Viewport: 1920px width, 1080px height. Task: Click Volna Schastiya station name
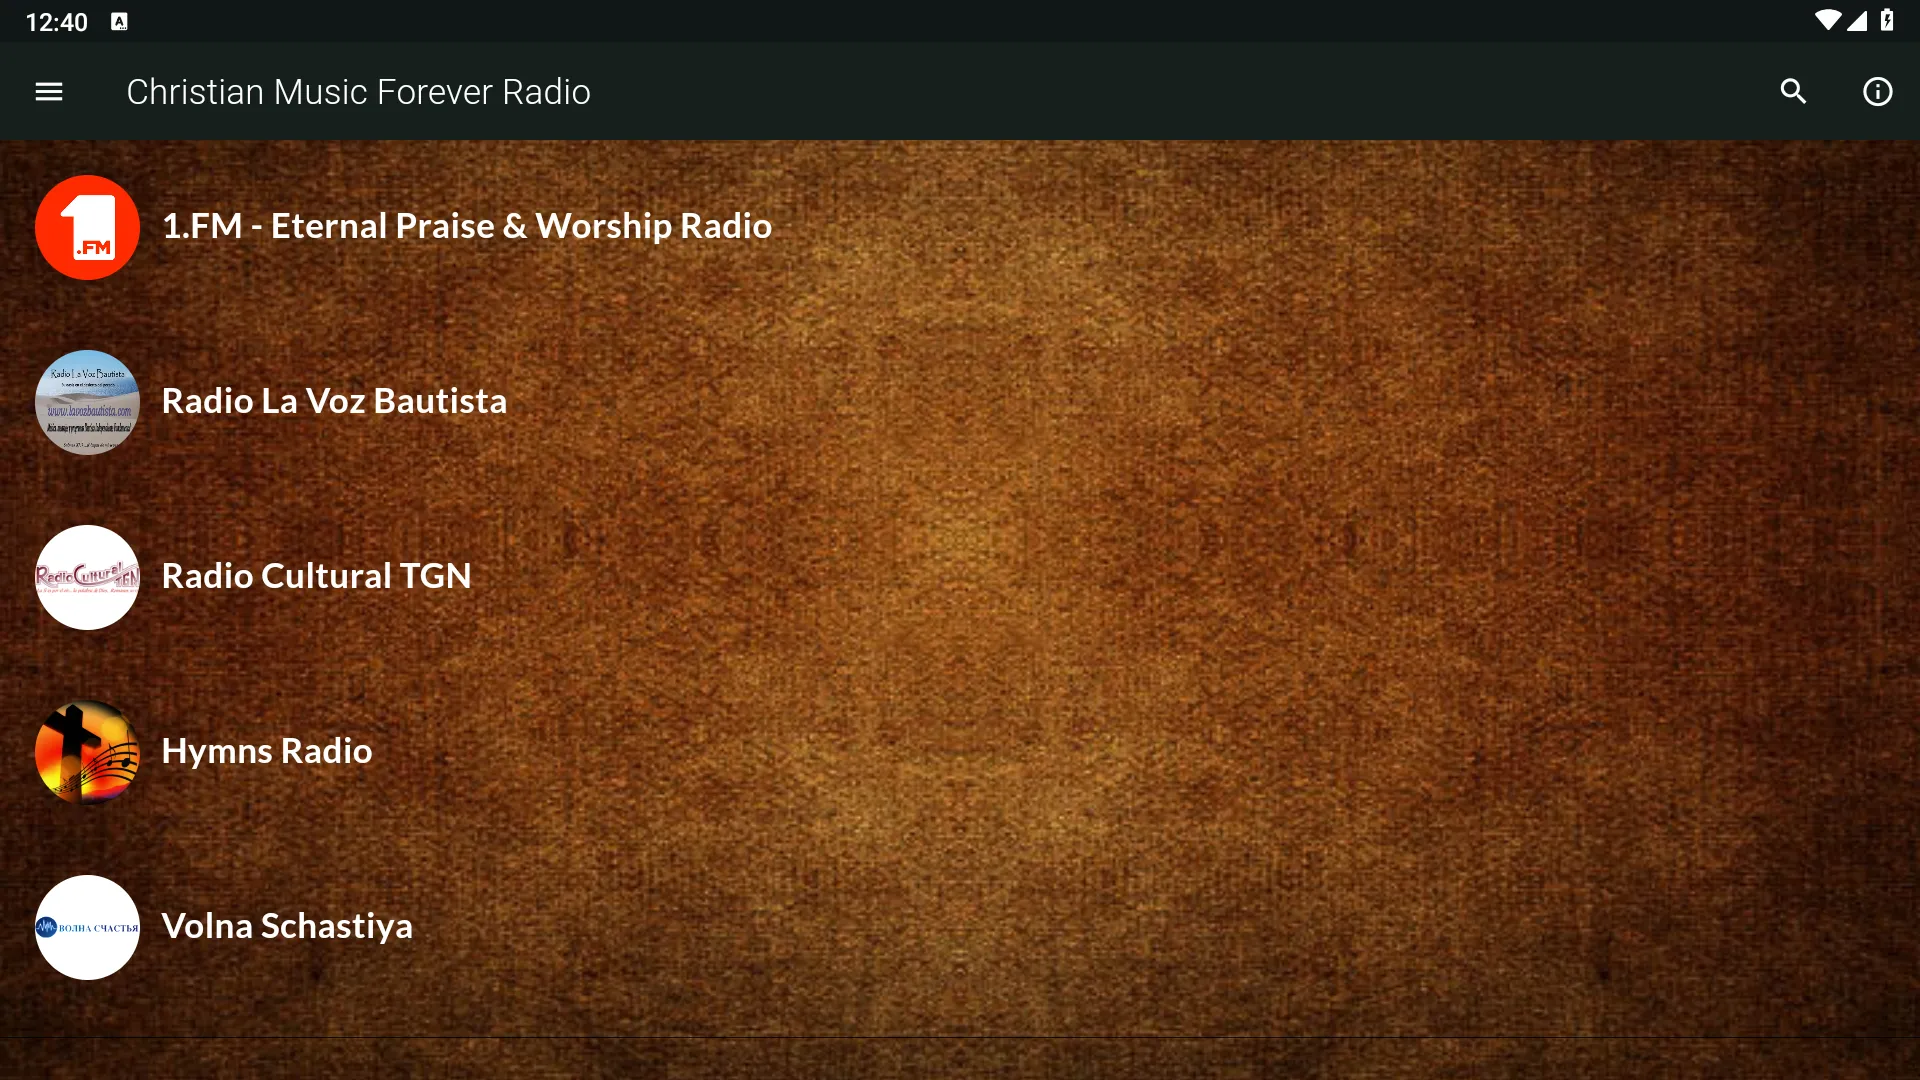coord(286,926)
